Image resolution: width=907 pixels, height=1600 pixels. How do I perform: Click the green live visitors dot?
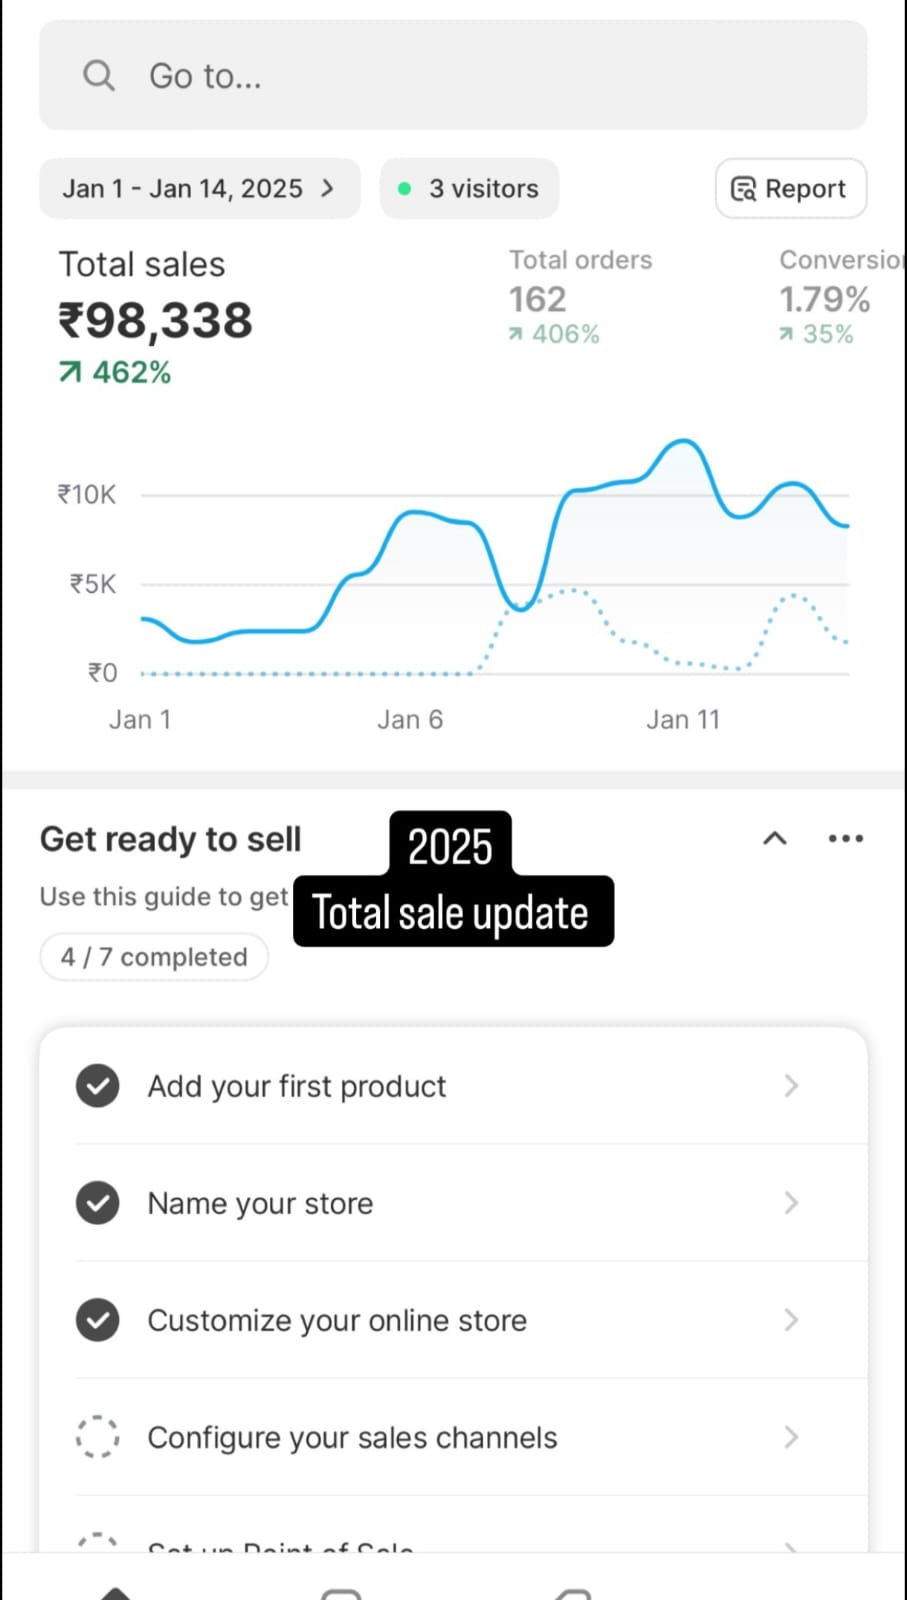[404, 189]
